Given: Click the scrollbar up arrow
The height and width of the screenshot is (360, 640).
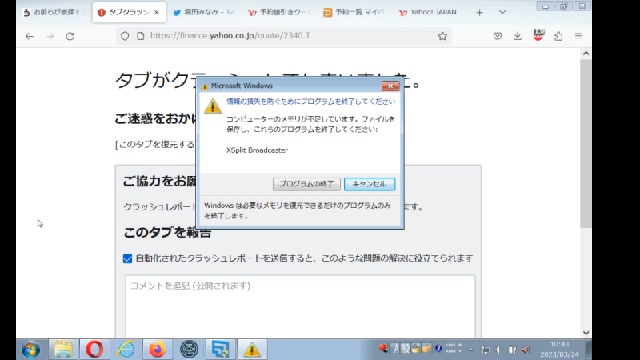Looking at the screenshot, I should (x=586, y=53).
